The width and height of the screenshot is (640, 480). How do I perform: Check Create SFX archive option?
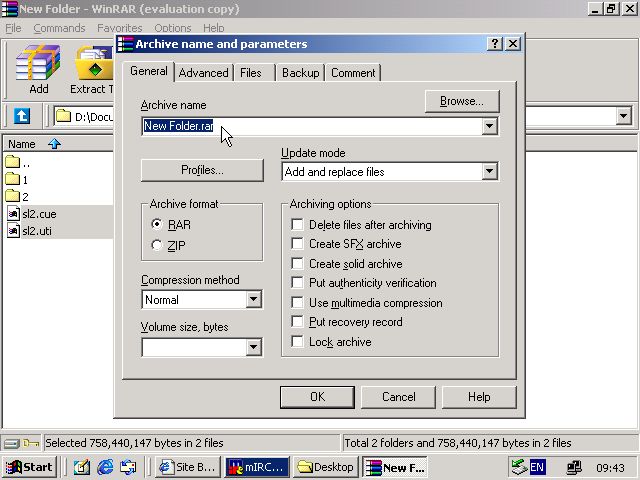pos(298,244)
